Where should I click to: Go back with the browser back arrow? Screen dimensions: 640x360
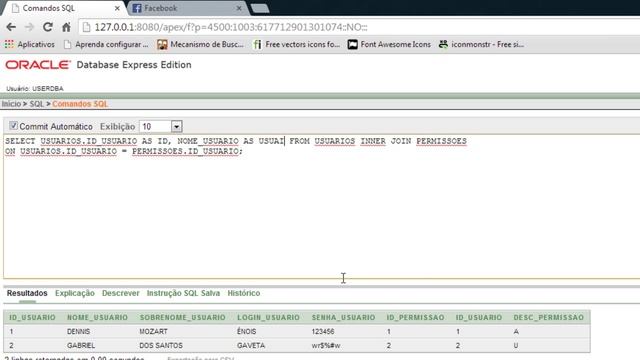point(11,27)
